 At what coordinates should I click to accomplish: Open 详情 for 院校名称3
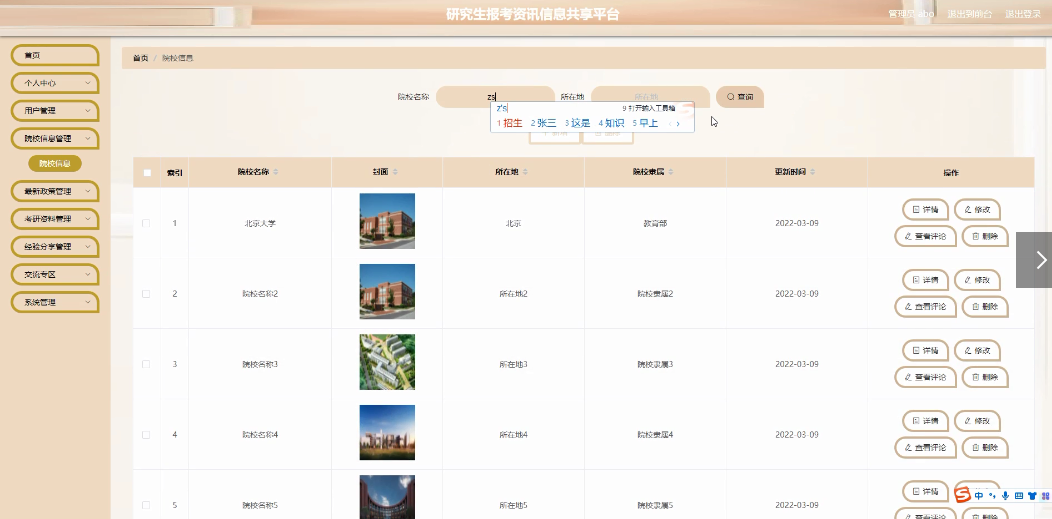[x=925, y=351]
